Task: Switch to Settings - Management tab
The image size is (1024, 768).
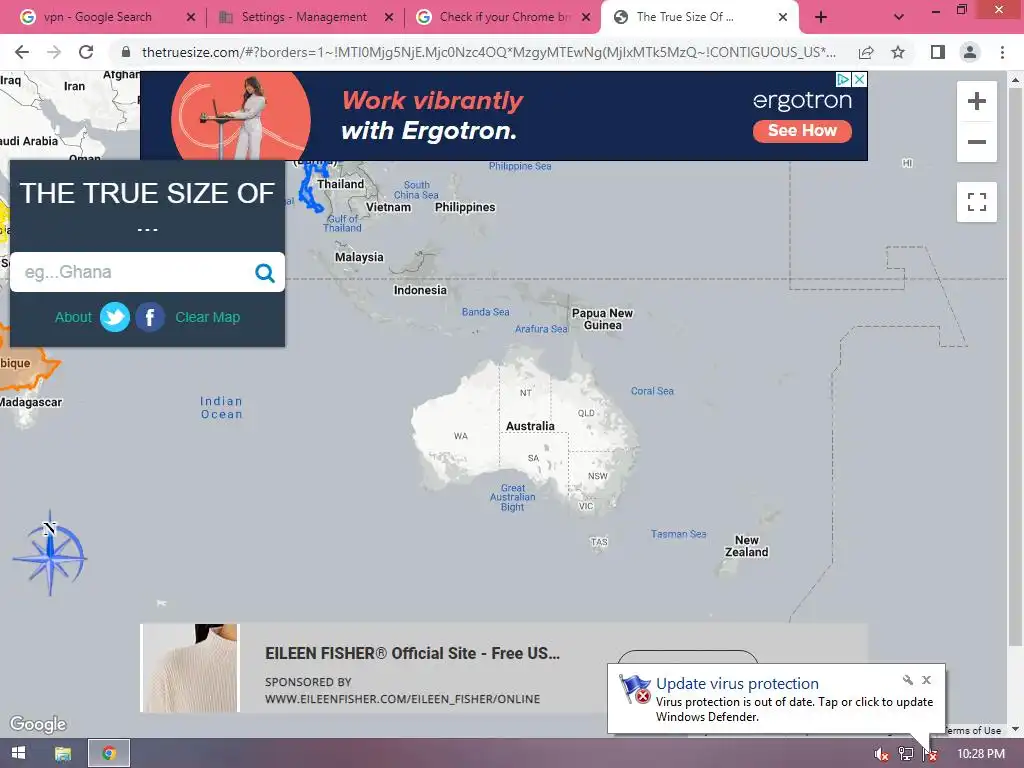Action: pyautogui.click(x=304, y=17)
